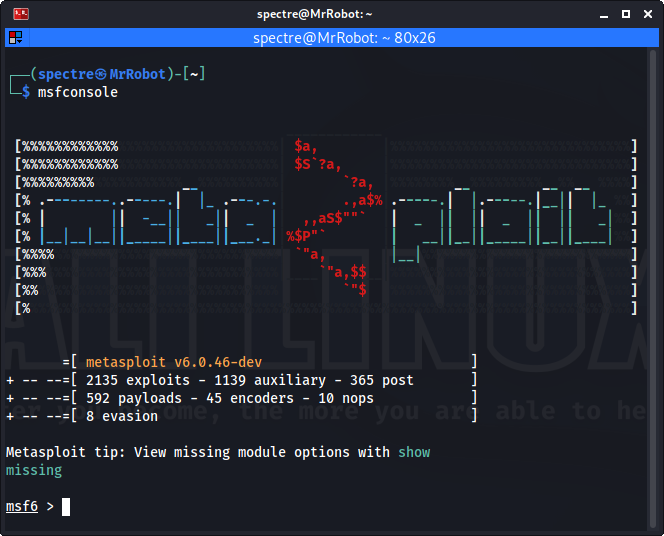Click the Terminator app icon in title bar
The width and height of the screenshot is (664, 536).
tap(21, 14)
